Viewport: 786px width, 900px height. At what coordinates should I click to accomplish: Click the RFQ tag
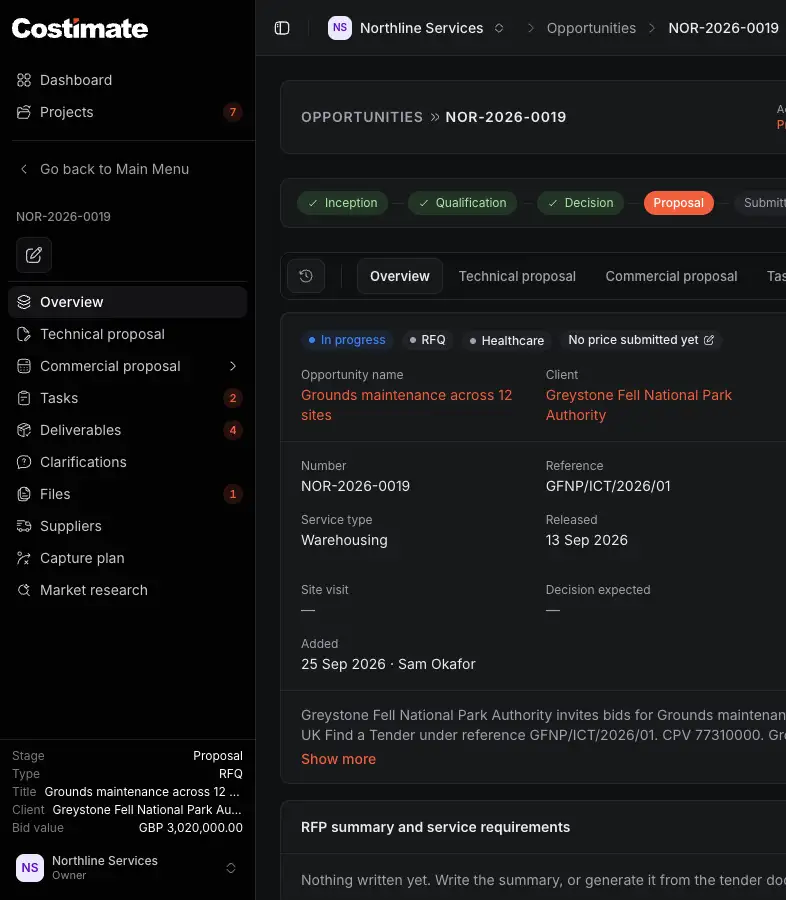(428, 340)
